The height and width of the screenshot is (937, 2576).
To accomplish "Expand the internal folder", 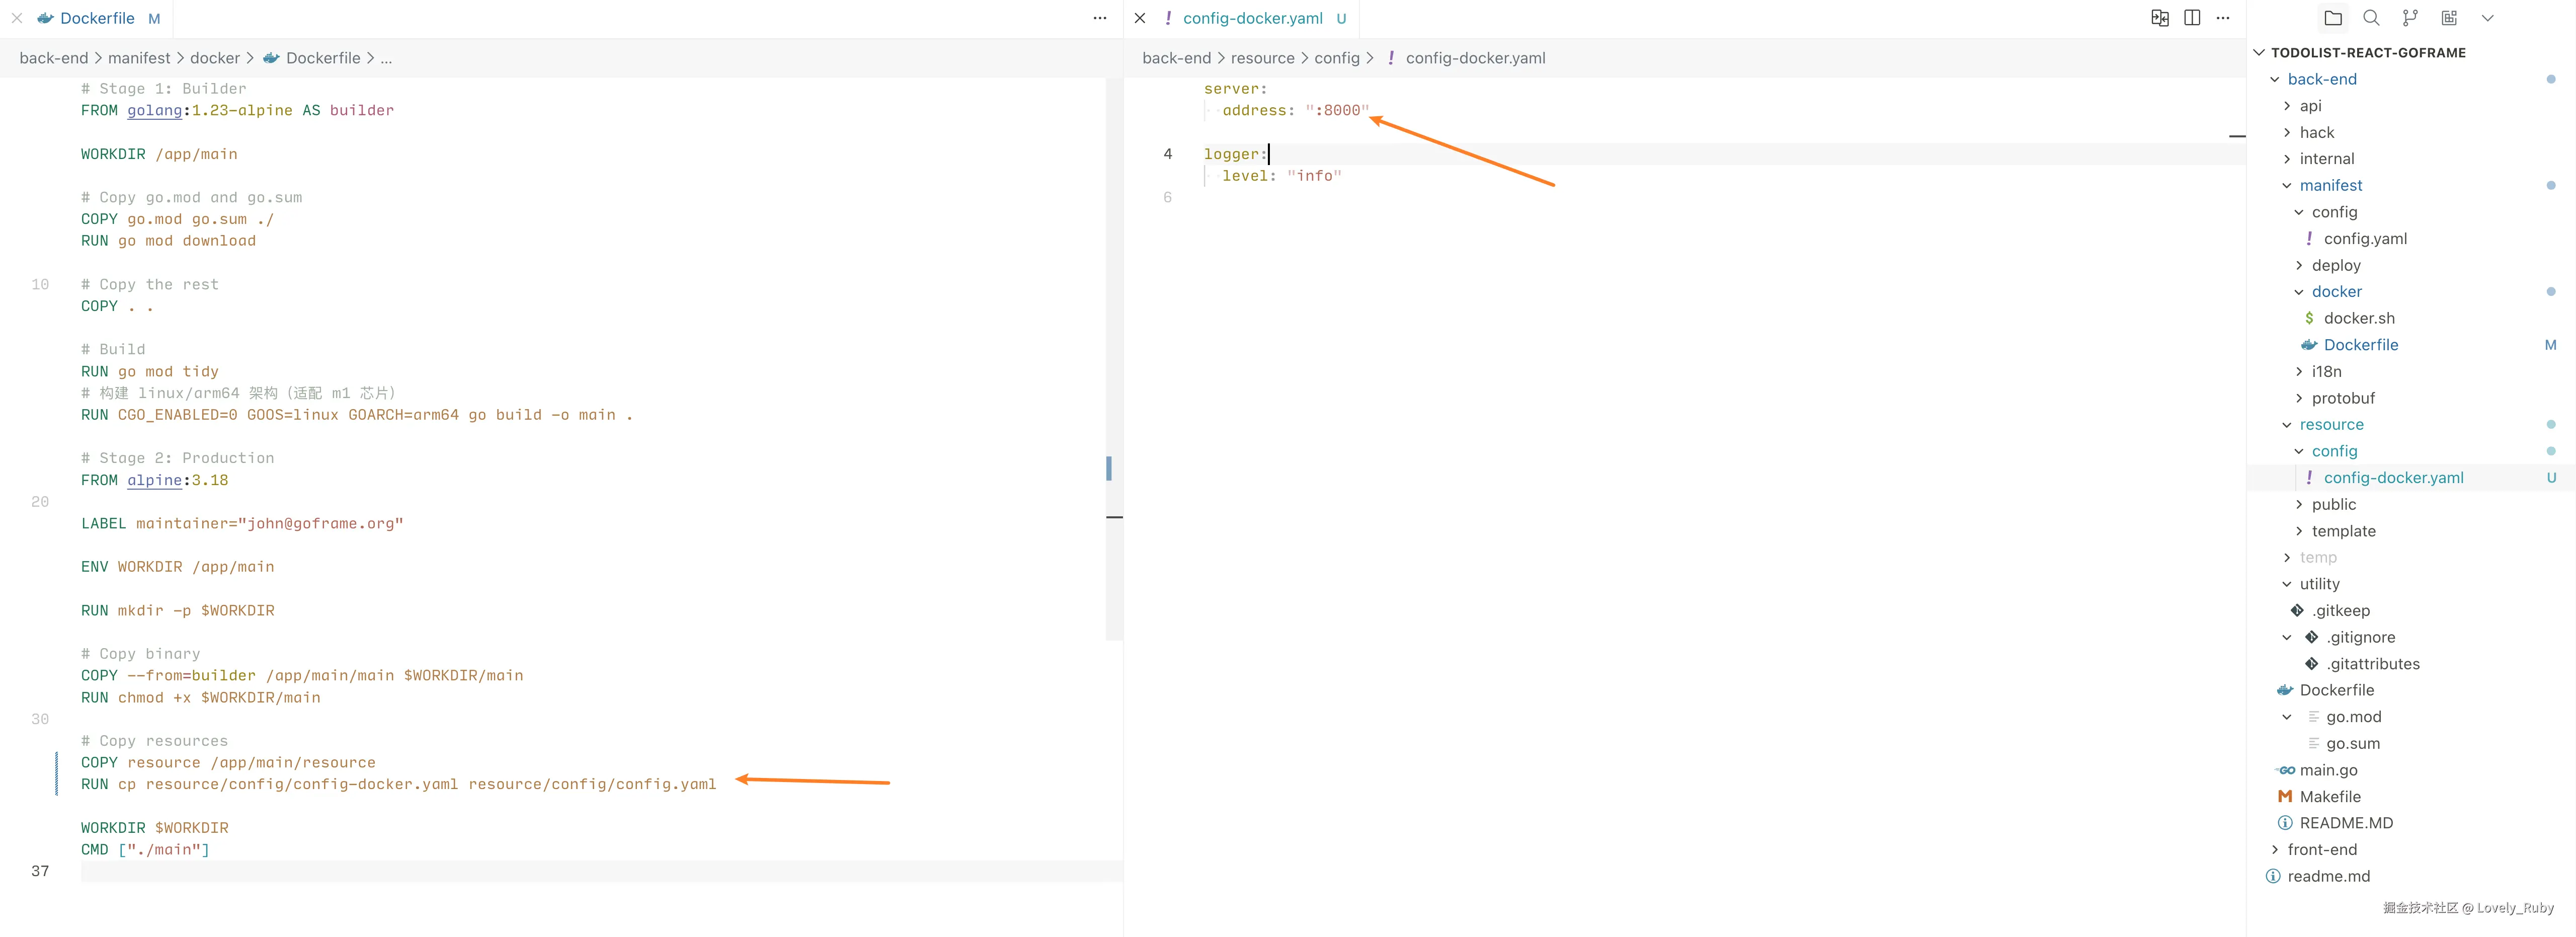I will (2287, 158).
